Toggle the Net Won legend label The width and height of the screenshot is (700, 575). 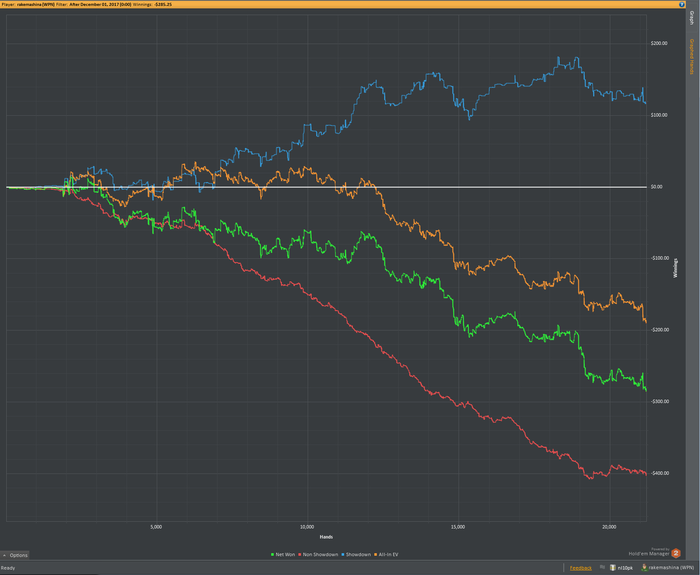[285, 554]
